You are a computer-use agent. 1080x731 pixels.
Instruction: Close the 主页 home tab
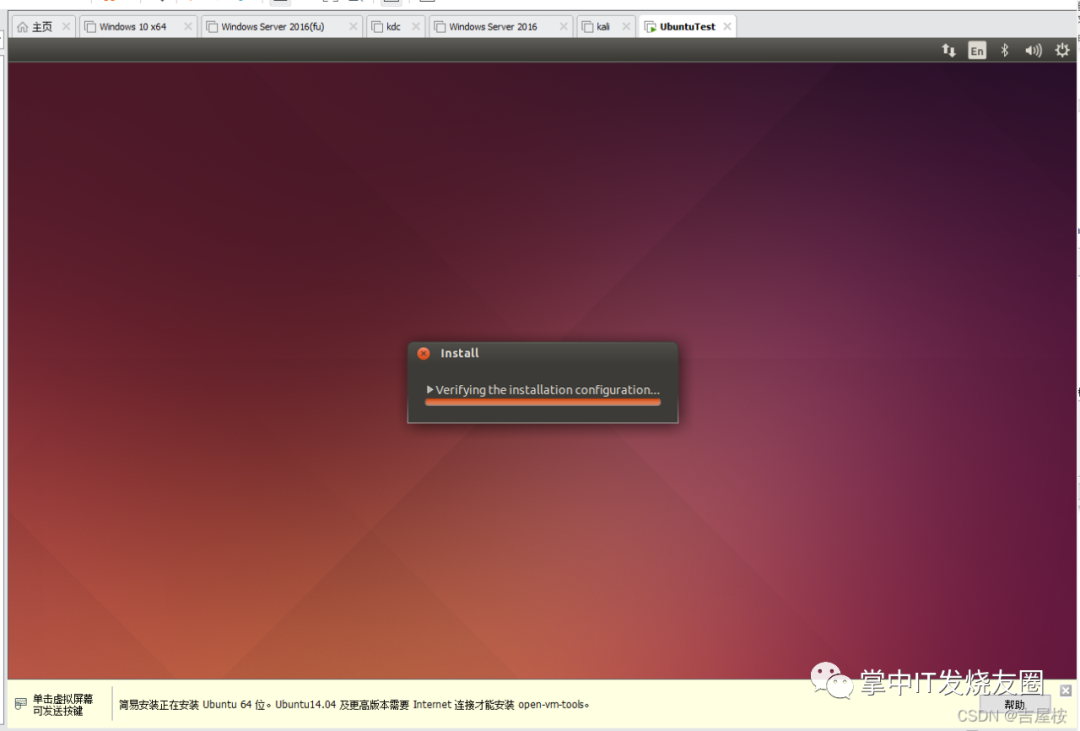tap(66, 27)
